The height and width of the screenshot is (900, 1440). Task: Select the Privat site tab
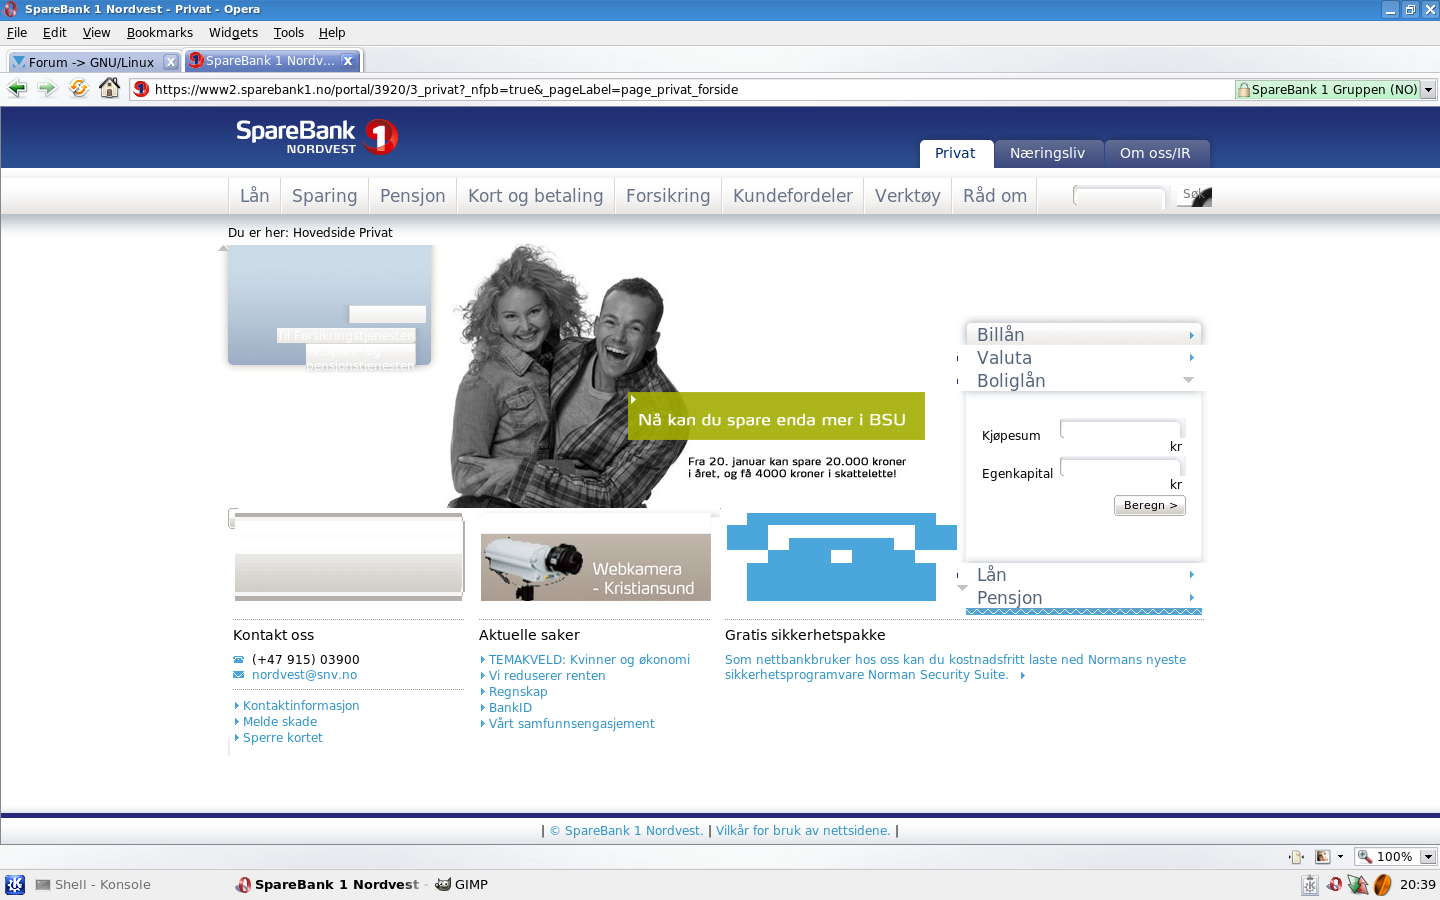[x=955, y=153]
